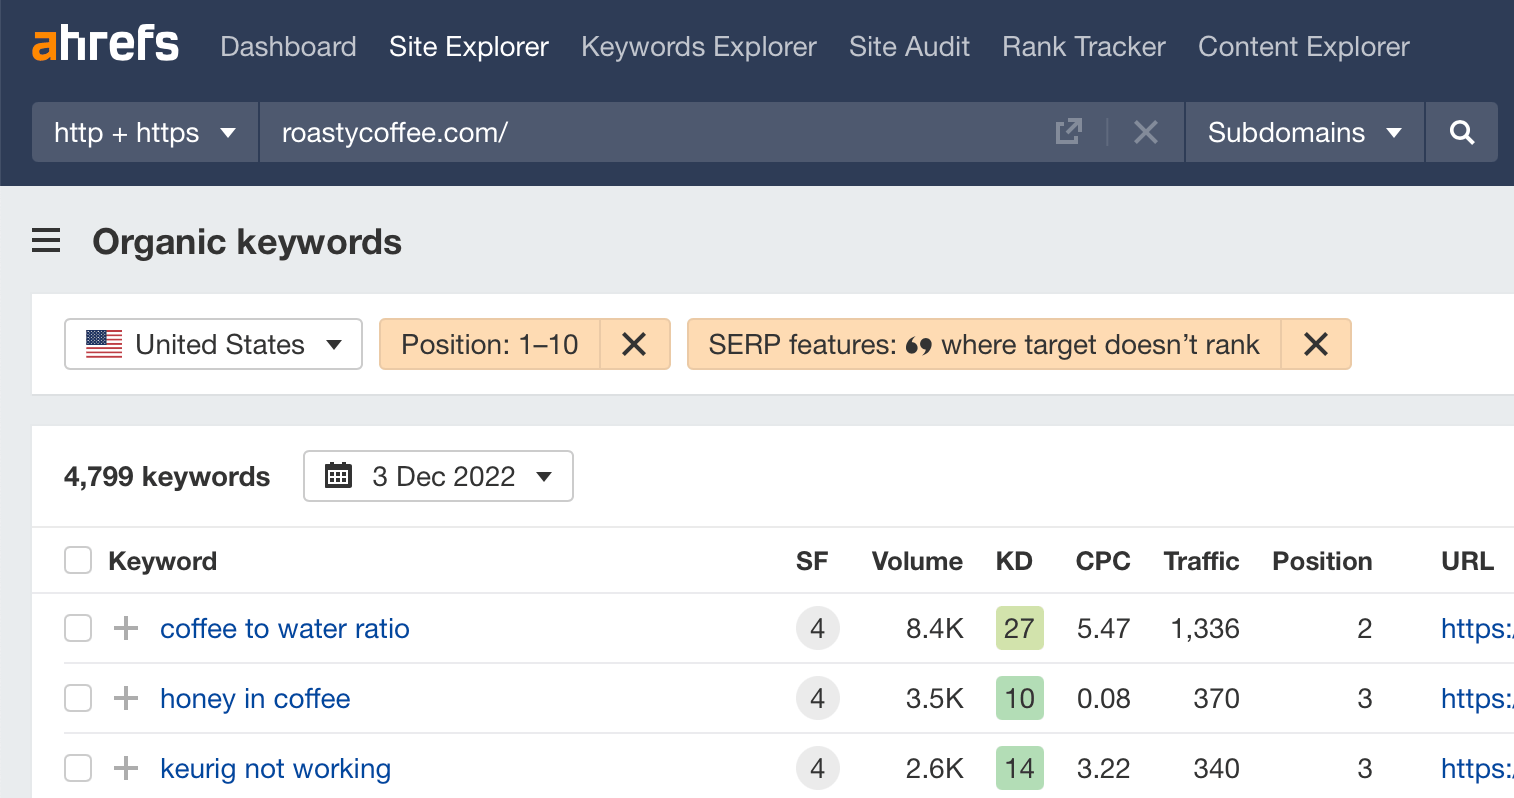Image resolution: width=1514 pixels, height=798 pixels.
Task: Expand 'honey in coffee' plus icon
Action: click(x=126, y=698)
